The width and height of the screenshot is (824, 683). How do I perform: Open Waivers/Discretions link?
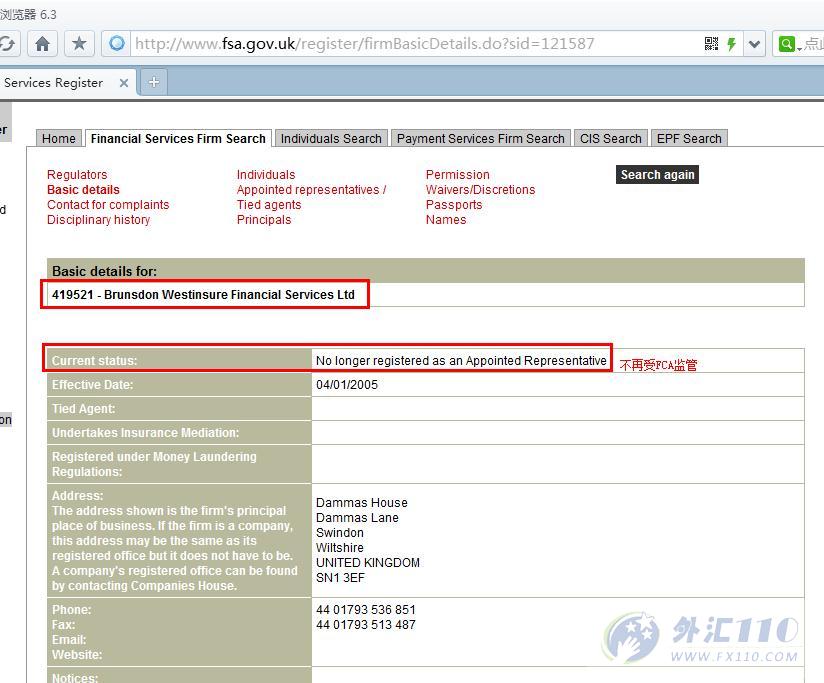(480, 190)
